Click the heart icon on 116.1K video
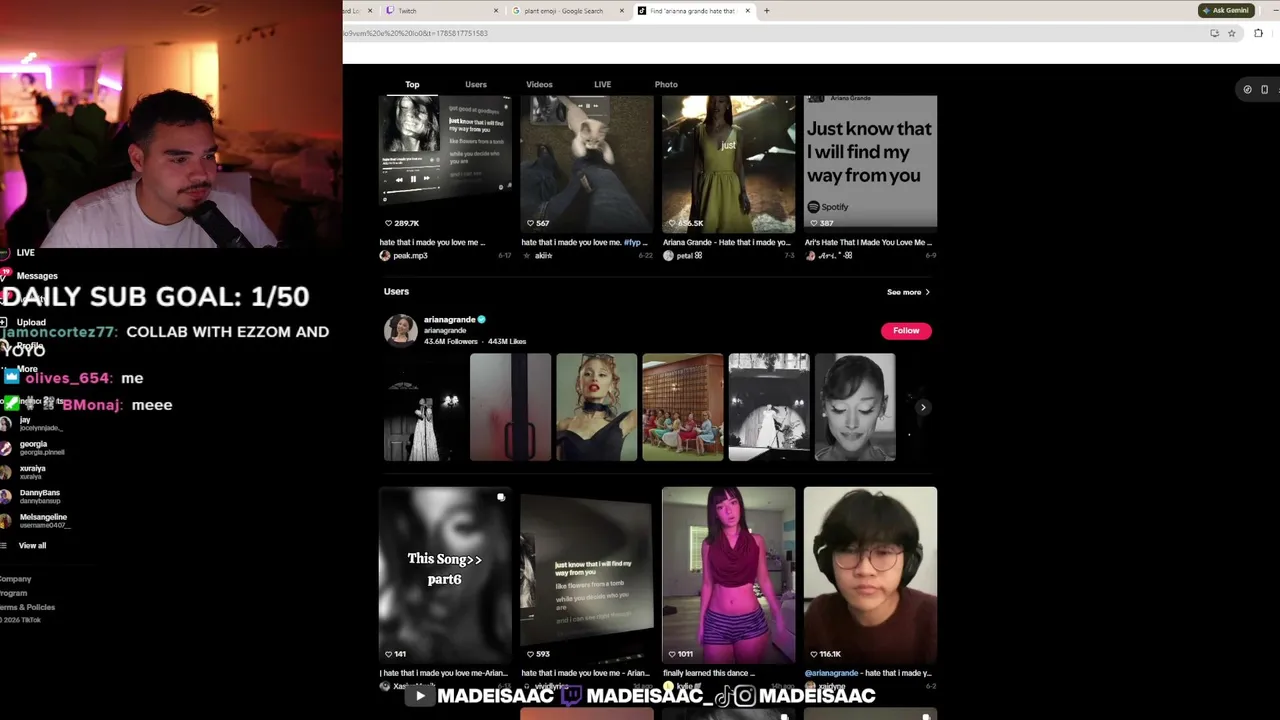The height and width of the screenshot is (720, 1280). click(813, 654)
